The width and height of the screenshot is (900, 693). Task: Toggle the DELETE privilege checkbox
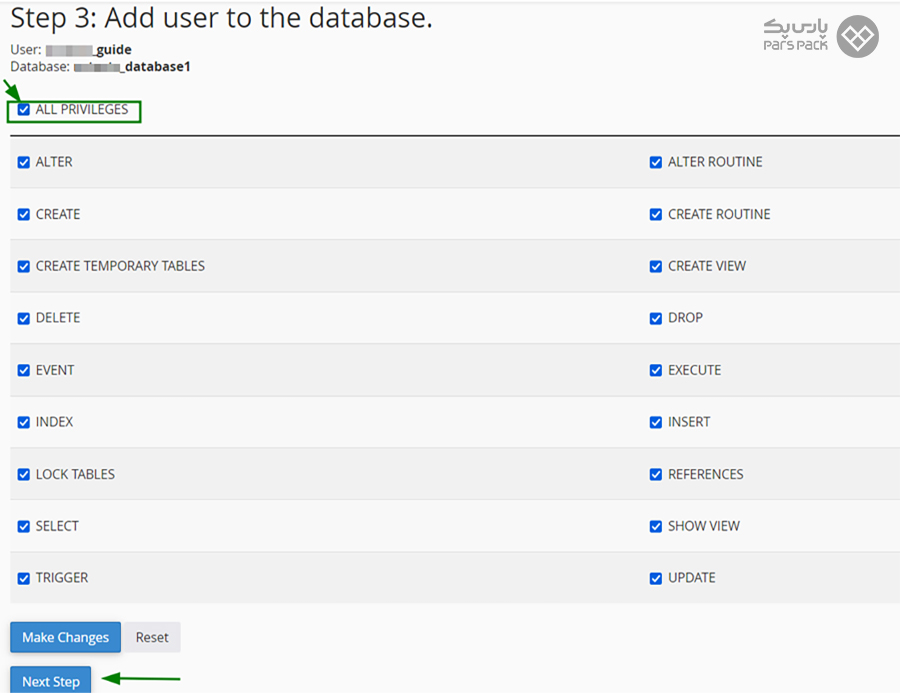pos(24,319)
